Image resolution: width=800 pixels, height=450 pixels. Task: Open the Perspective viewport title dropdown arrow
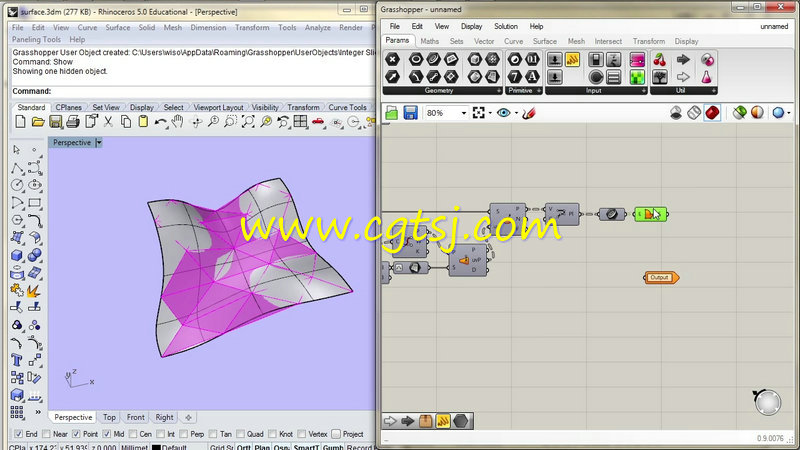pyautogui.click(x=98, y=143)
